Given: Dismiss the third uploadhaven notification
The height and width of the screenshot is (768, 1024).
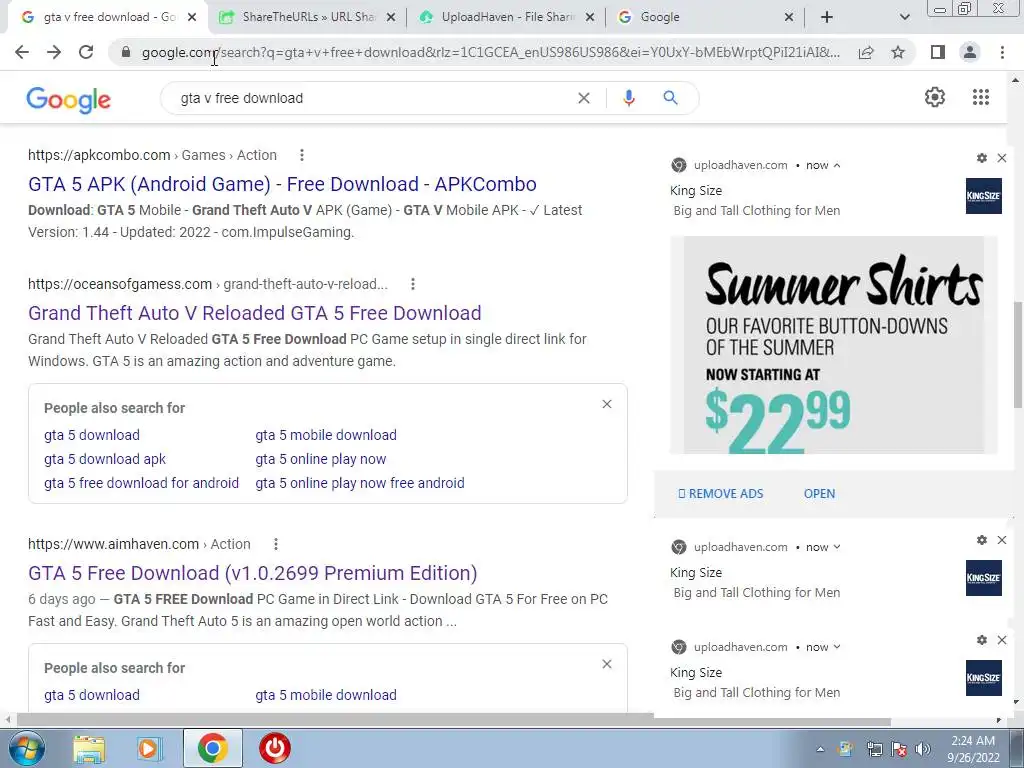Looking at the screenshot, I should point(1002,640).
